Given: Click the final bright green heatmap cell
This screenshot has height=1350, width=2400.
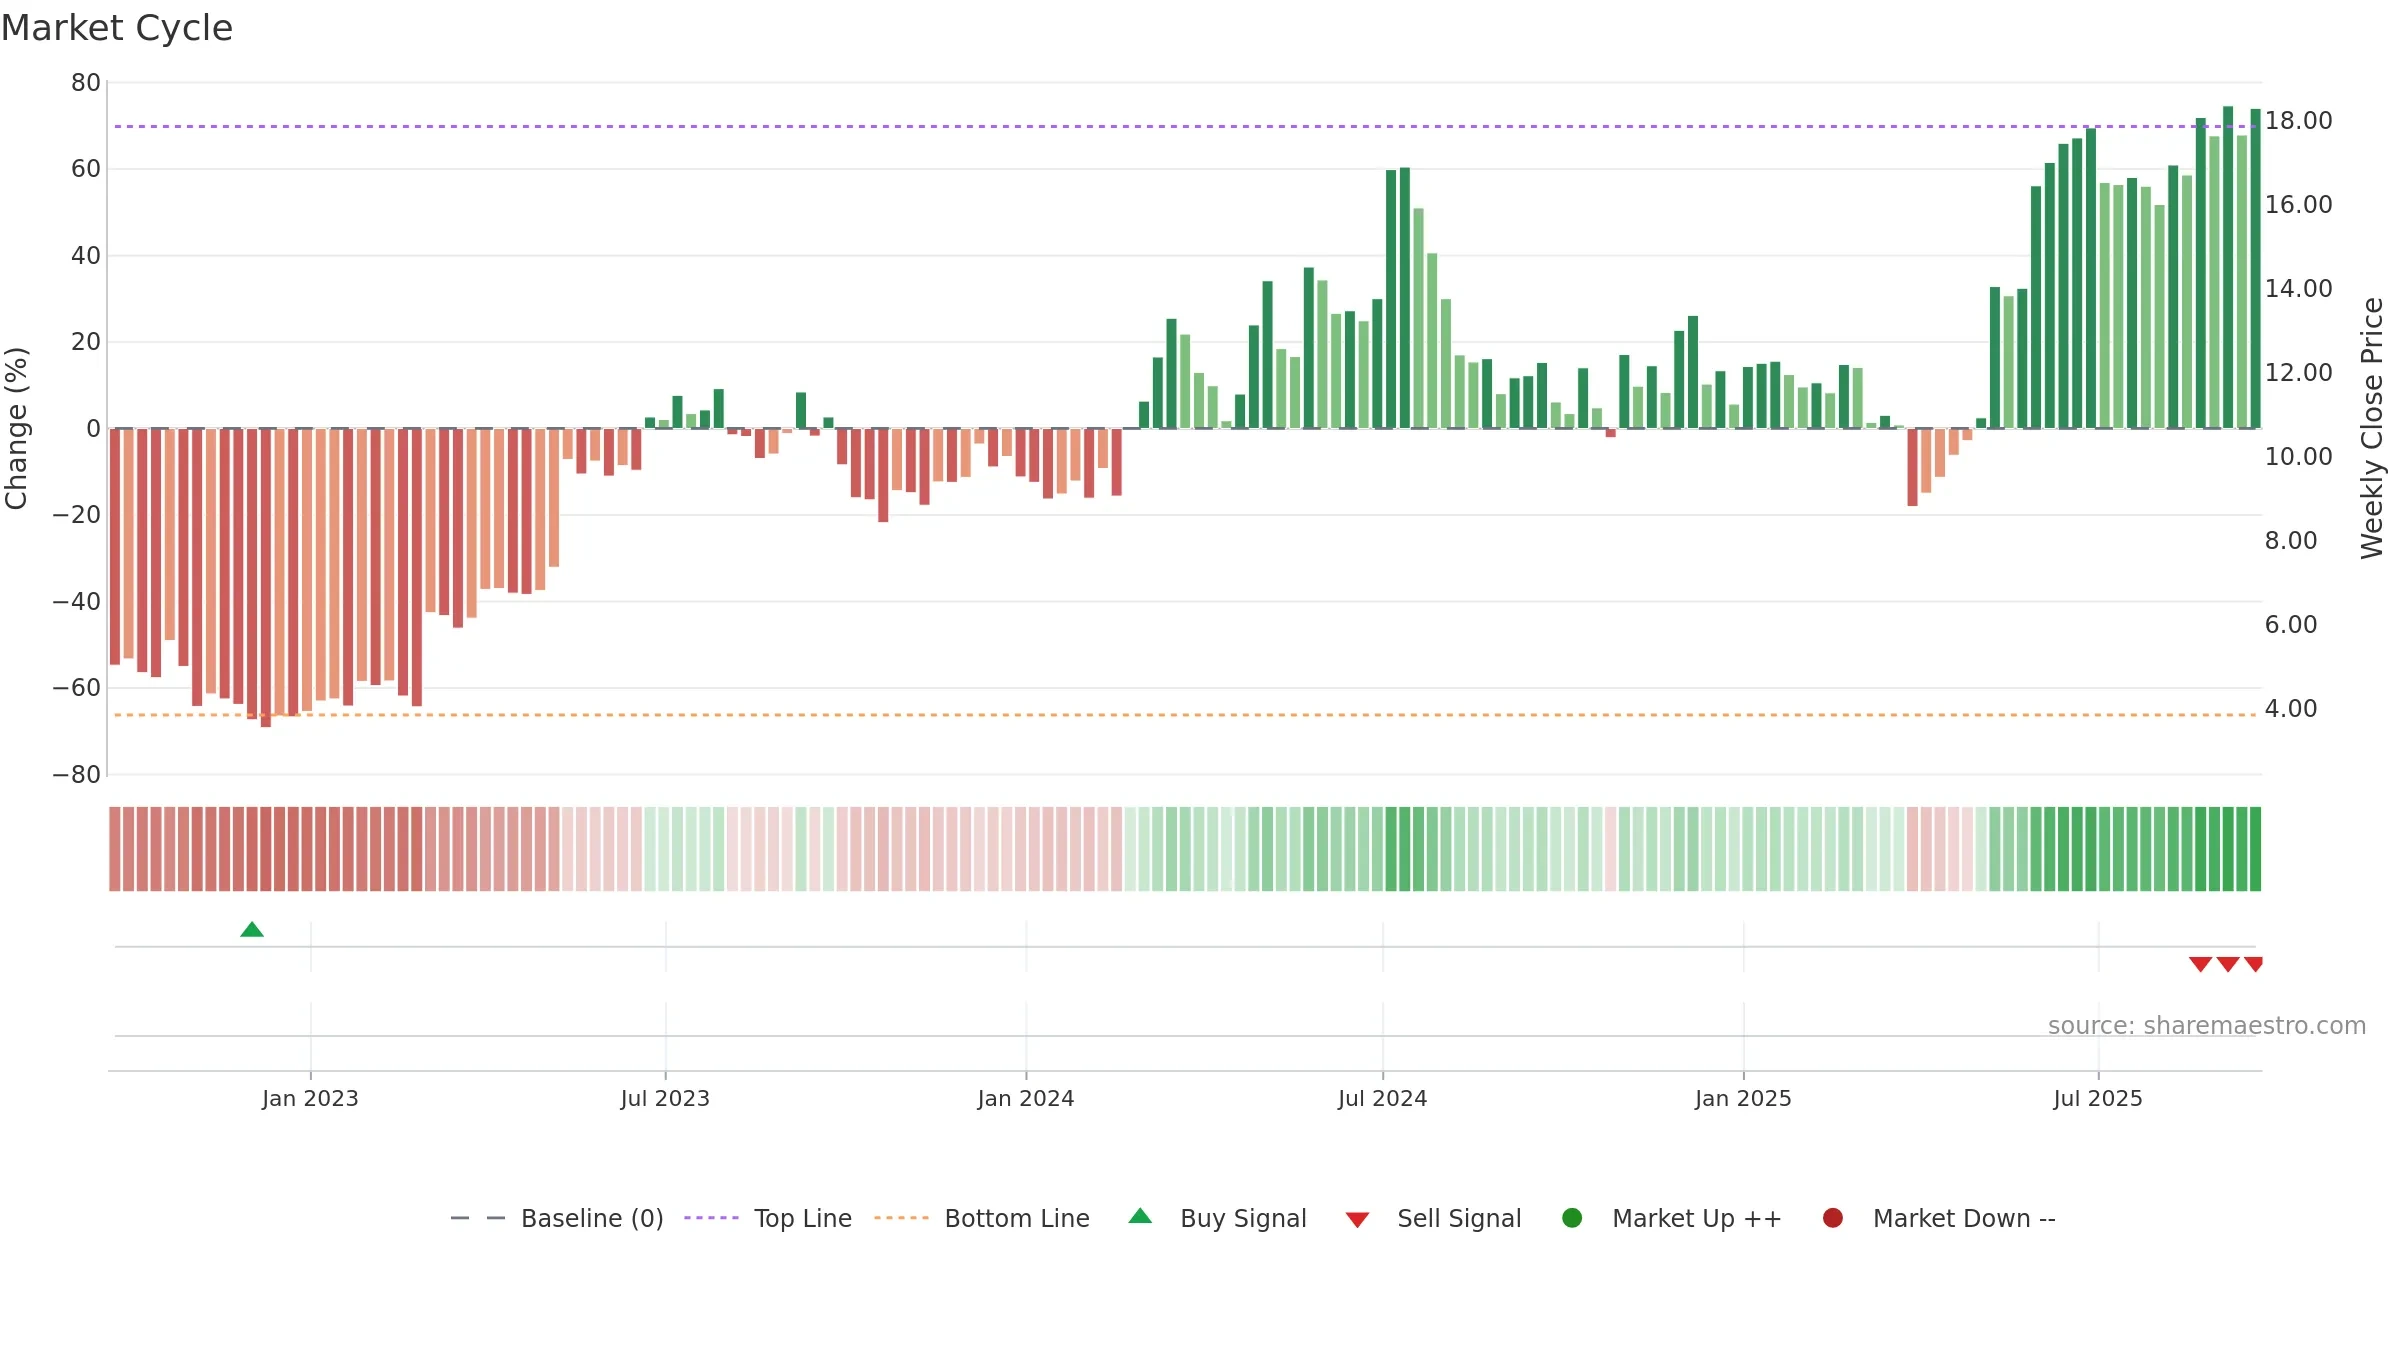Looking at the screenshot, I should 2255,849.
